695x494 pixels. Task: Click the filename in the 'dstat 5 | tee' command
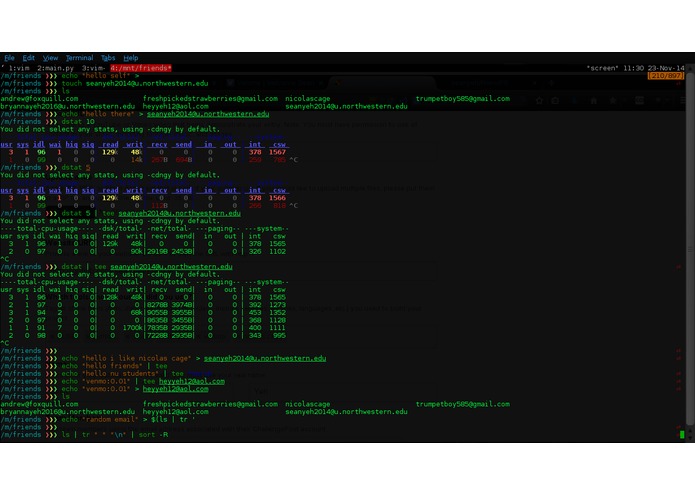point(180,213)
